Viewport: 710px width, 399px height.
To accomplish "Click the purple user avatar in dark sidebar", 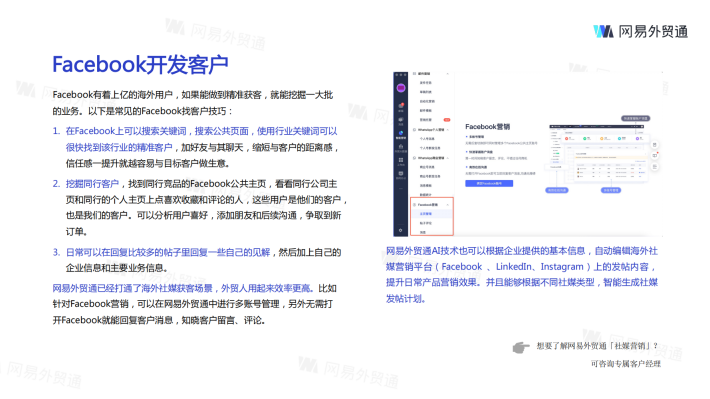I will tap(401, 88).
